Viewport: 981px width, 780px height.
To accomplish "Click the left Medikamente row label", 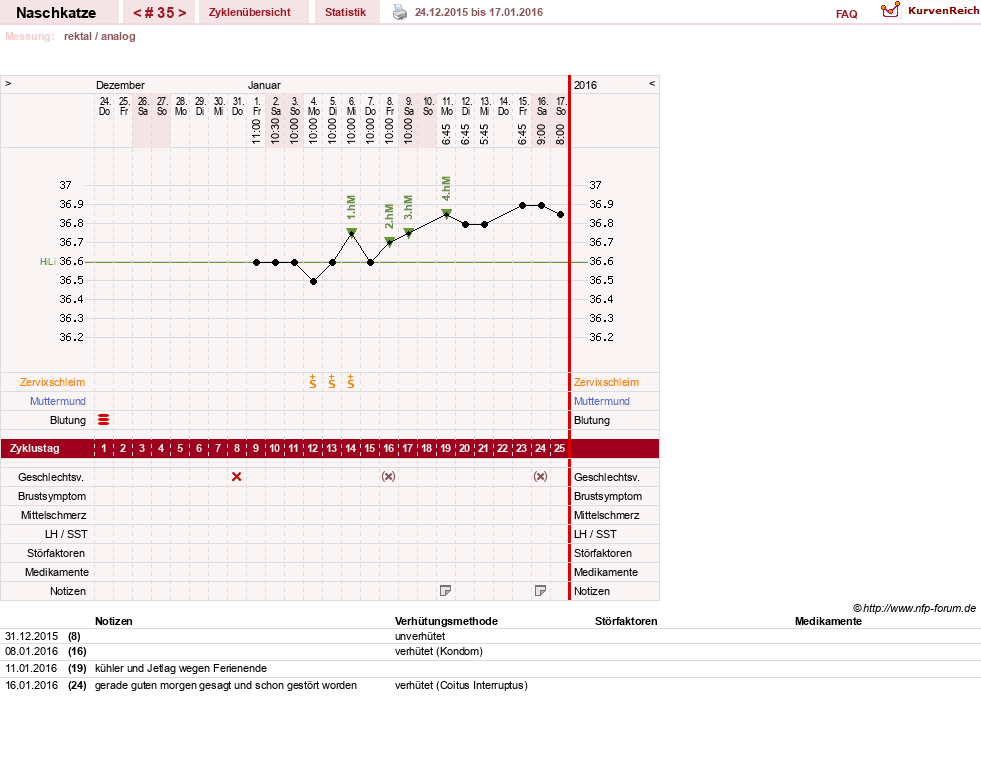I will coord(57,572).
